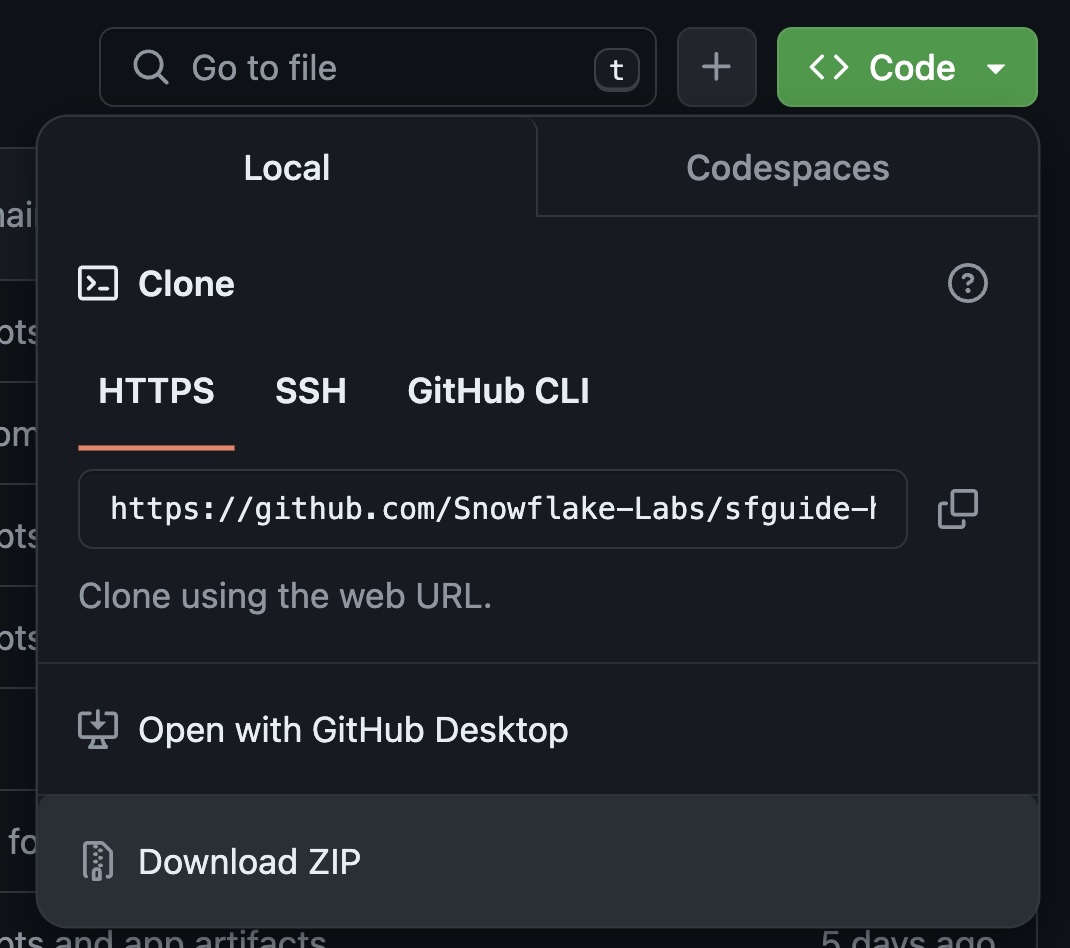Click Open with GitHub Desktop
The image size is (1070, 948).
coord(353,730)
